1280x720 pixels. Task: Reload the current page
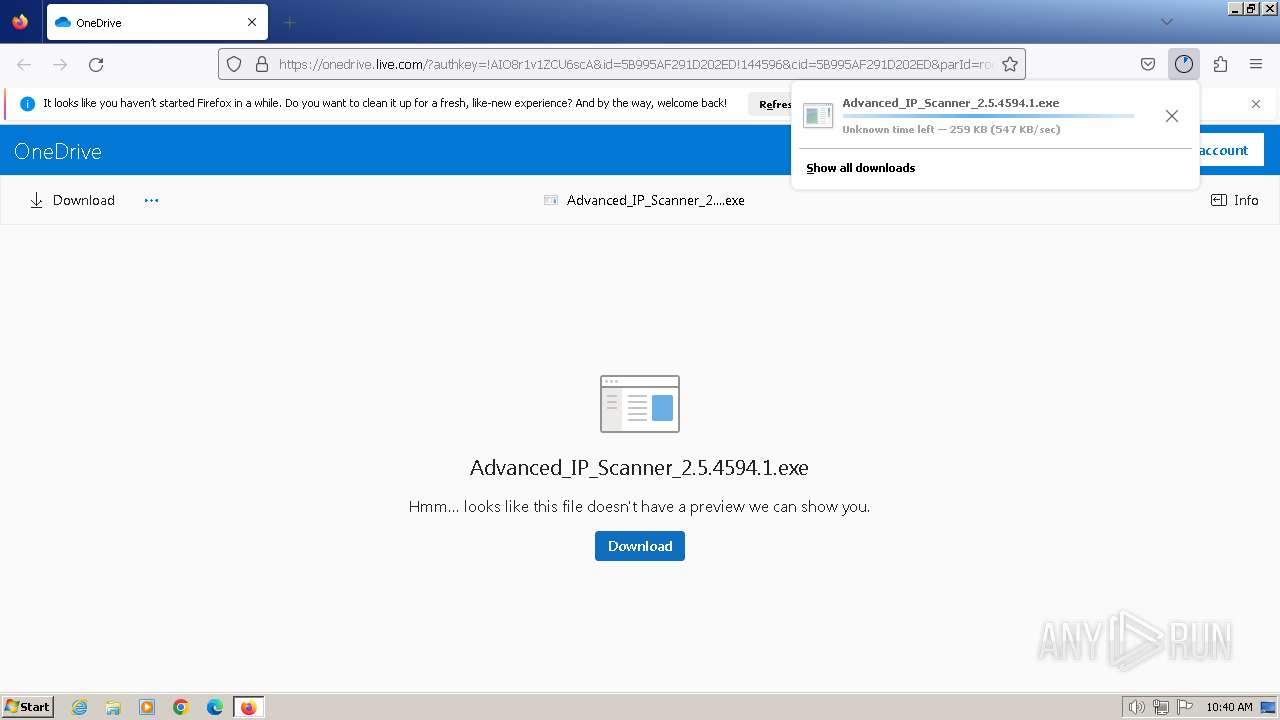click(x=96, y=64)
